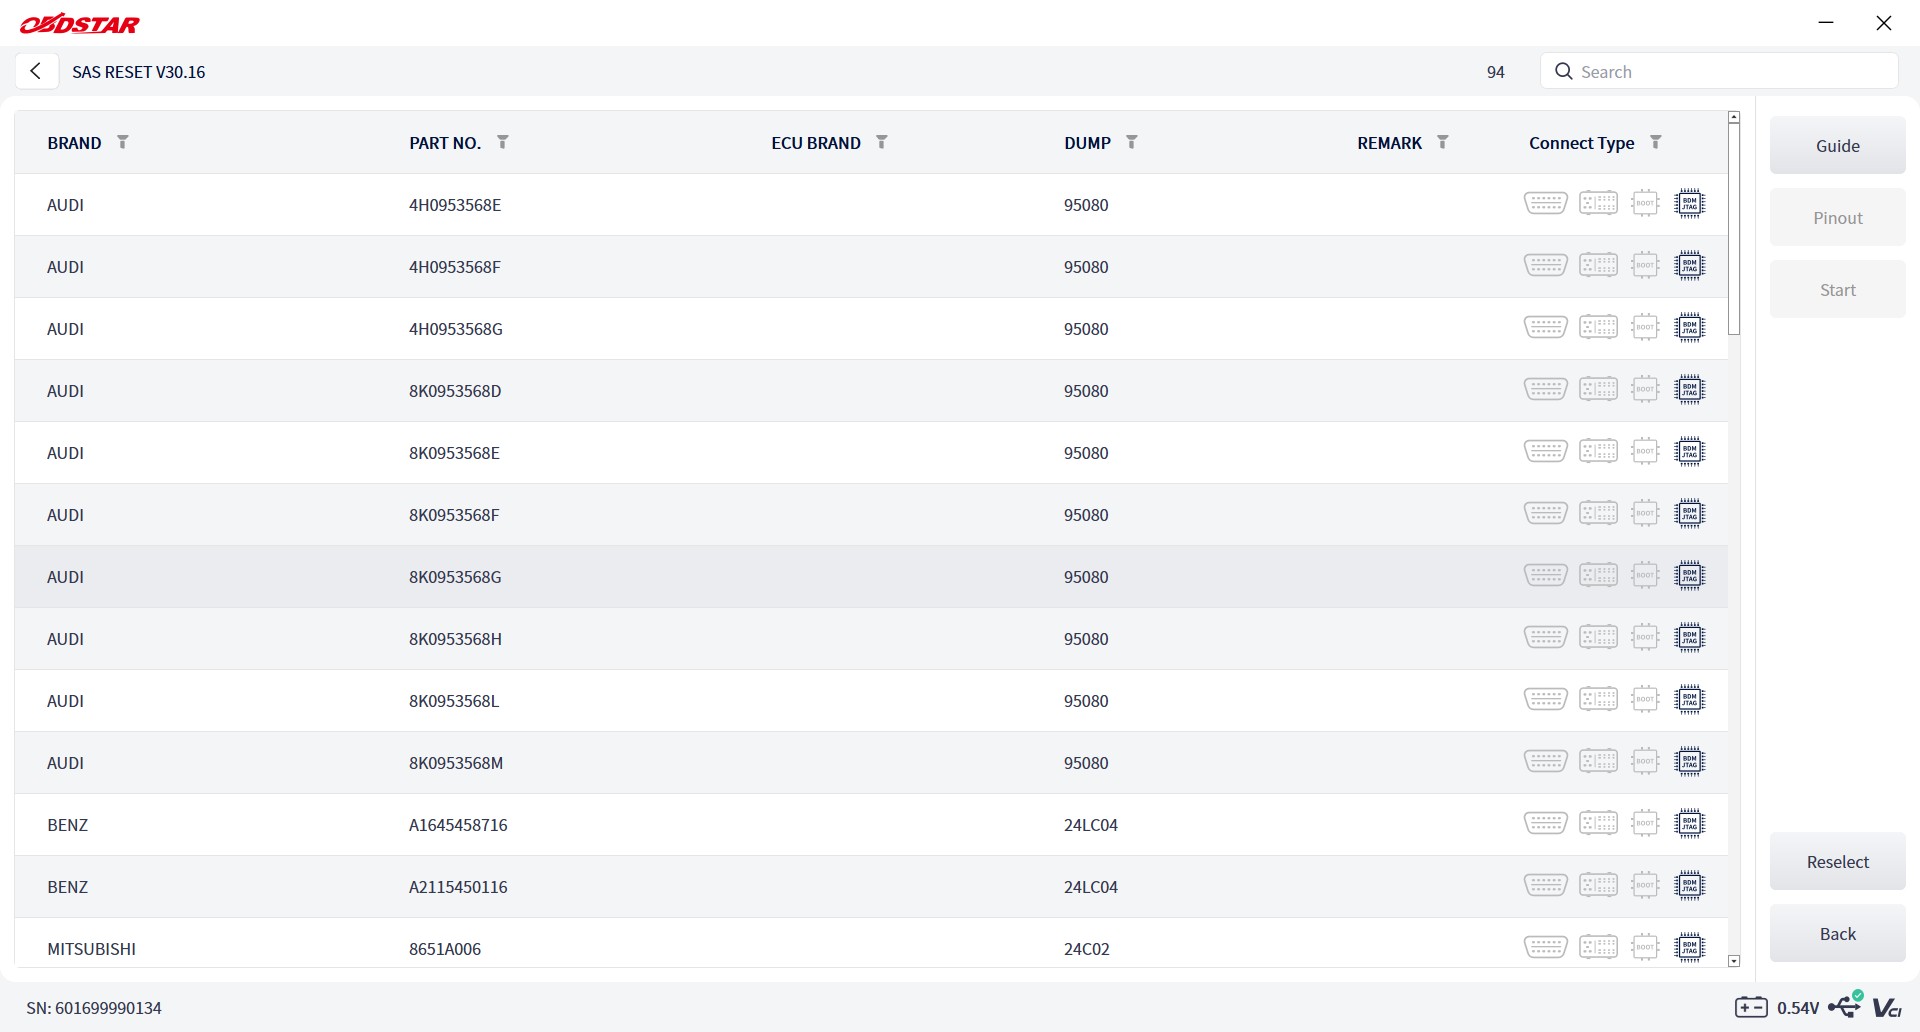Click the back arrow next to SAS RESET

[36, 71]
